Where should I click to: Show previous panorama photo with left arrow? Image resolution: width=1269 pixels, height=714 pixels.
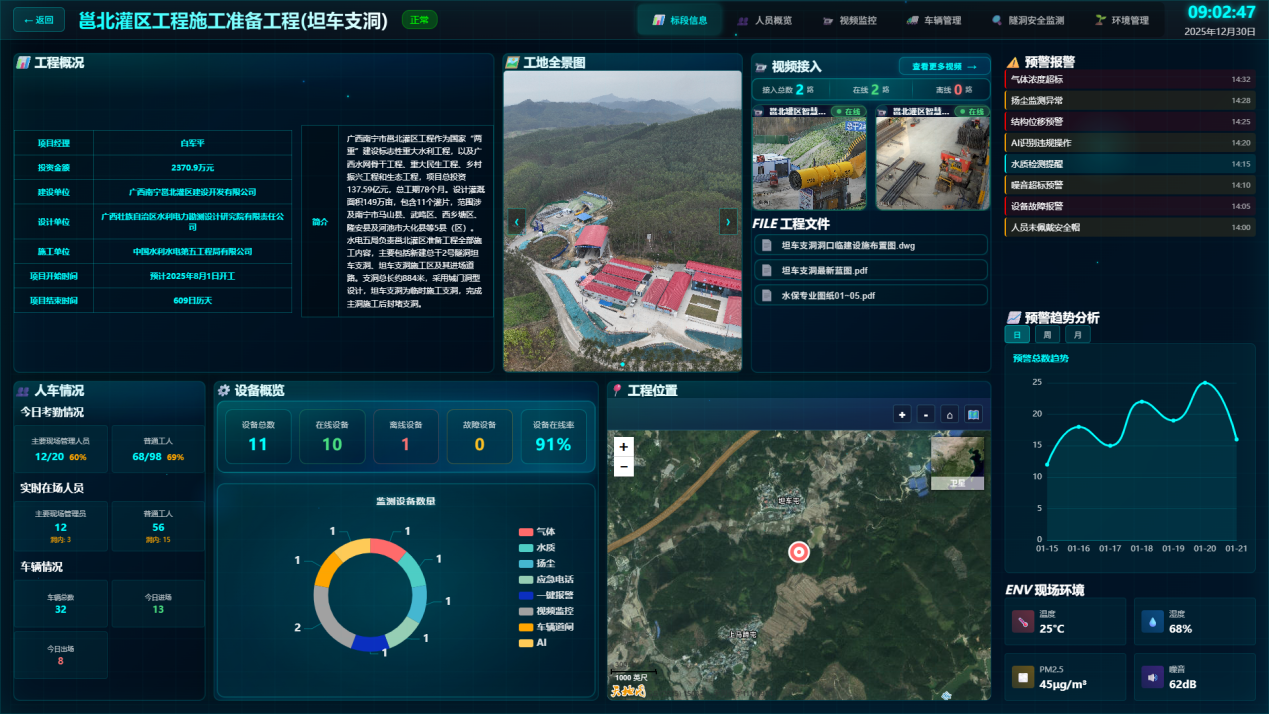point(517,221)
